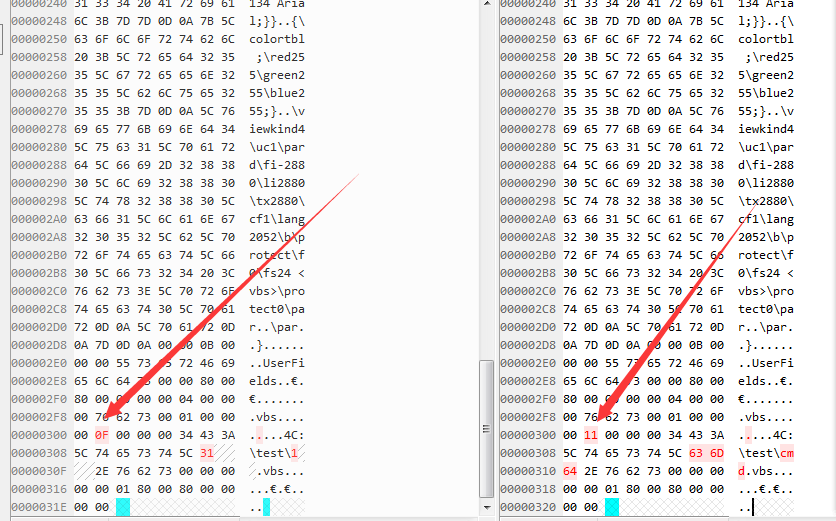Select the highlighted 63 byte in right pane

pyautogui.click(x=696, y=453)
